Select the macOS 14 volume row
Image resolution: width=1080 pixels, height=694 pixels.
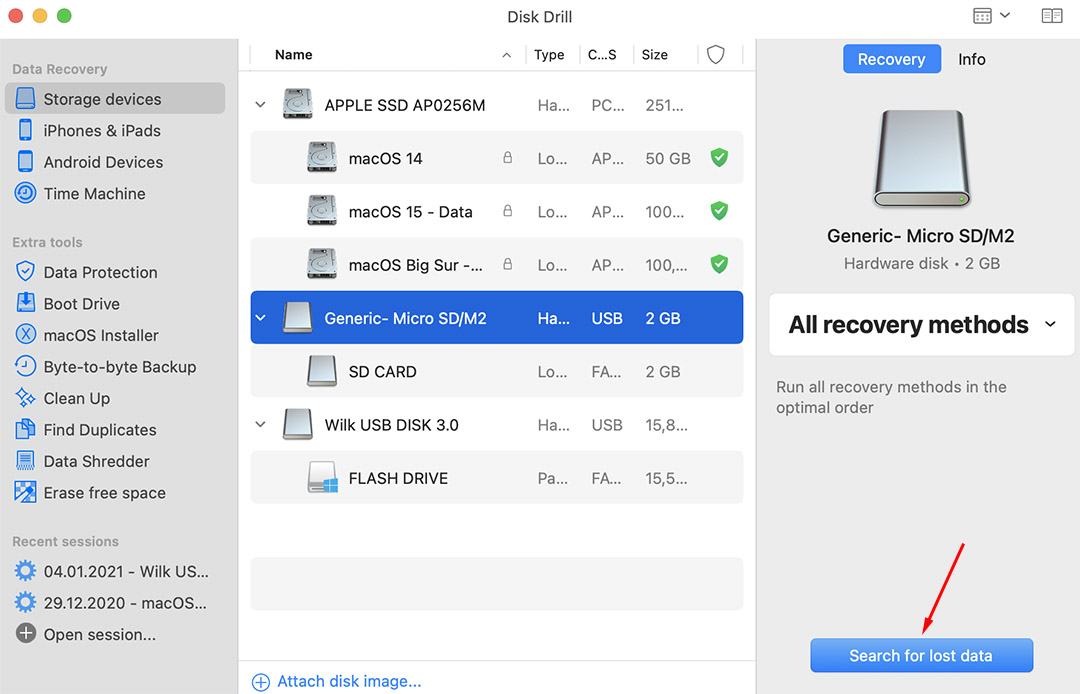tap(497, 158)
